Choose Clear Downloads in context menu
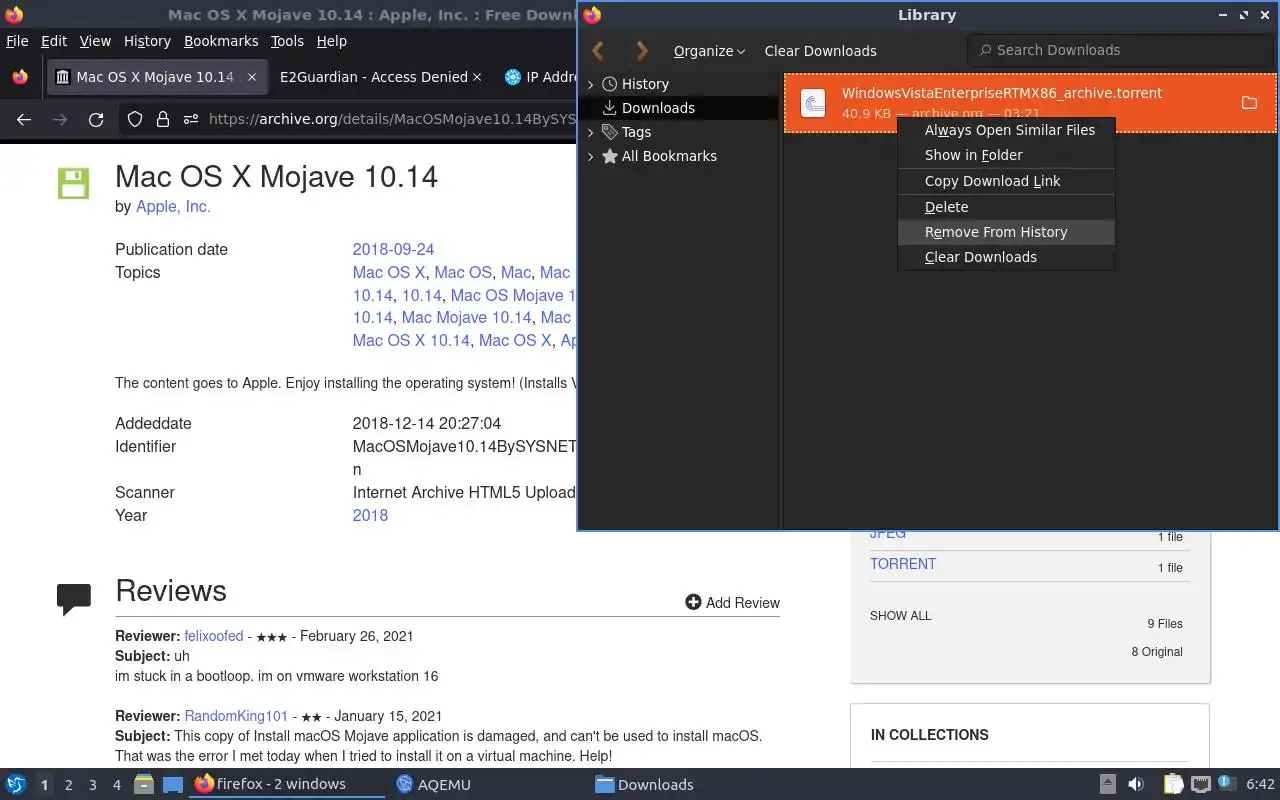 [x=1006, y=257]
